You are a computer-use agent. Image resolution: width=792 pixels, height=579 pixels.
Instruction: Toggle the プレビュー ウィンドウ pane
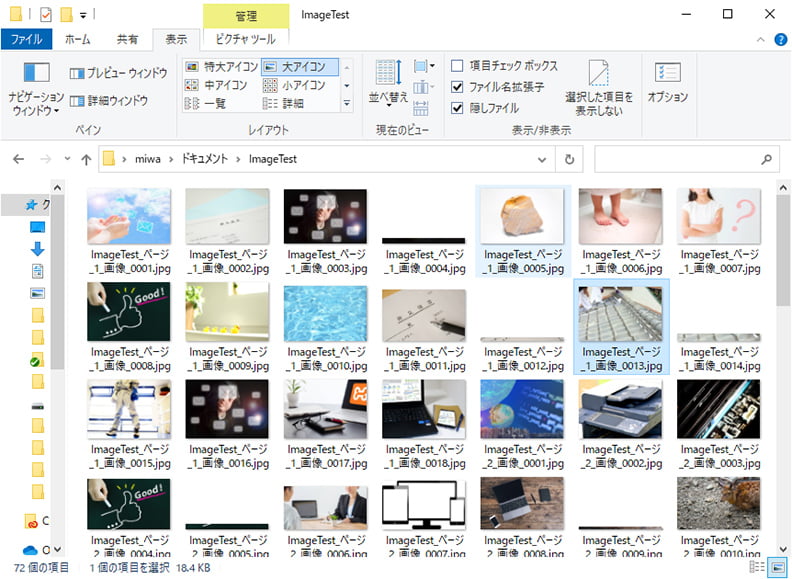(x=118, y=73)
